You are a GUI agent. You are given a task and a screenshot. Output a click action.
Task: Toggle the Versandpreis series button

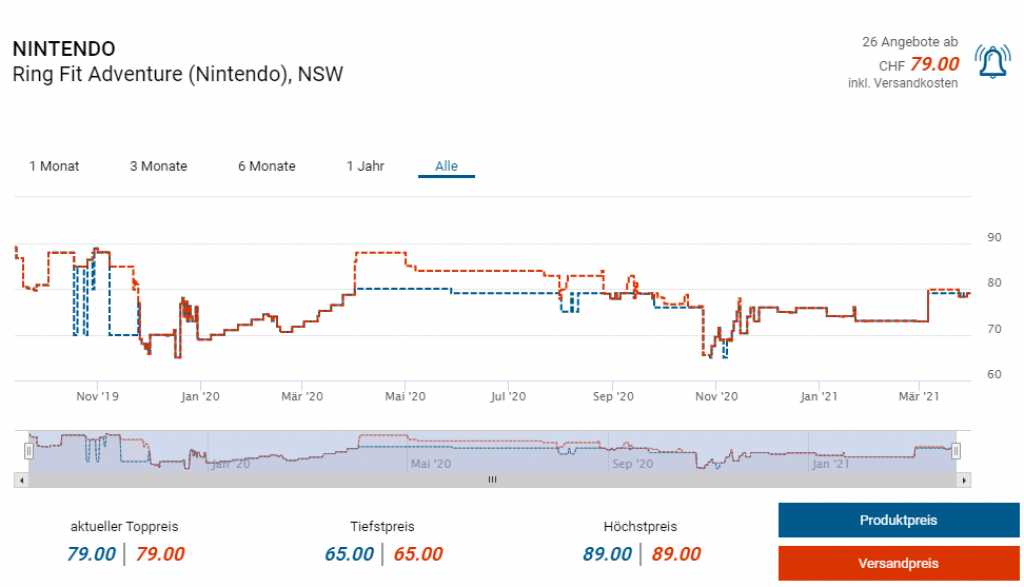pyautogui.click(x=898, y=563)
